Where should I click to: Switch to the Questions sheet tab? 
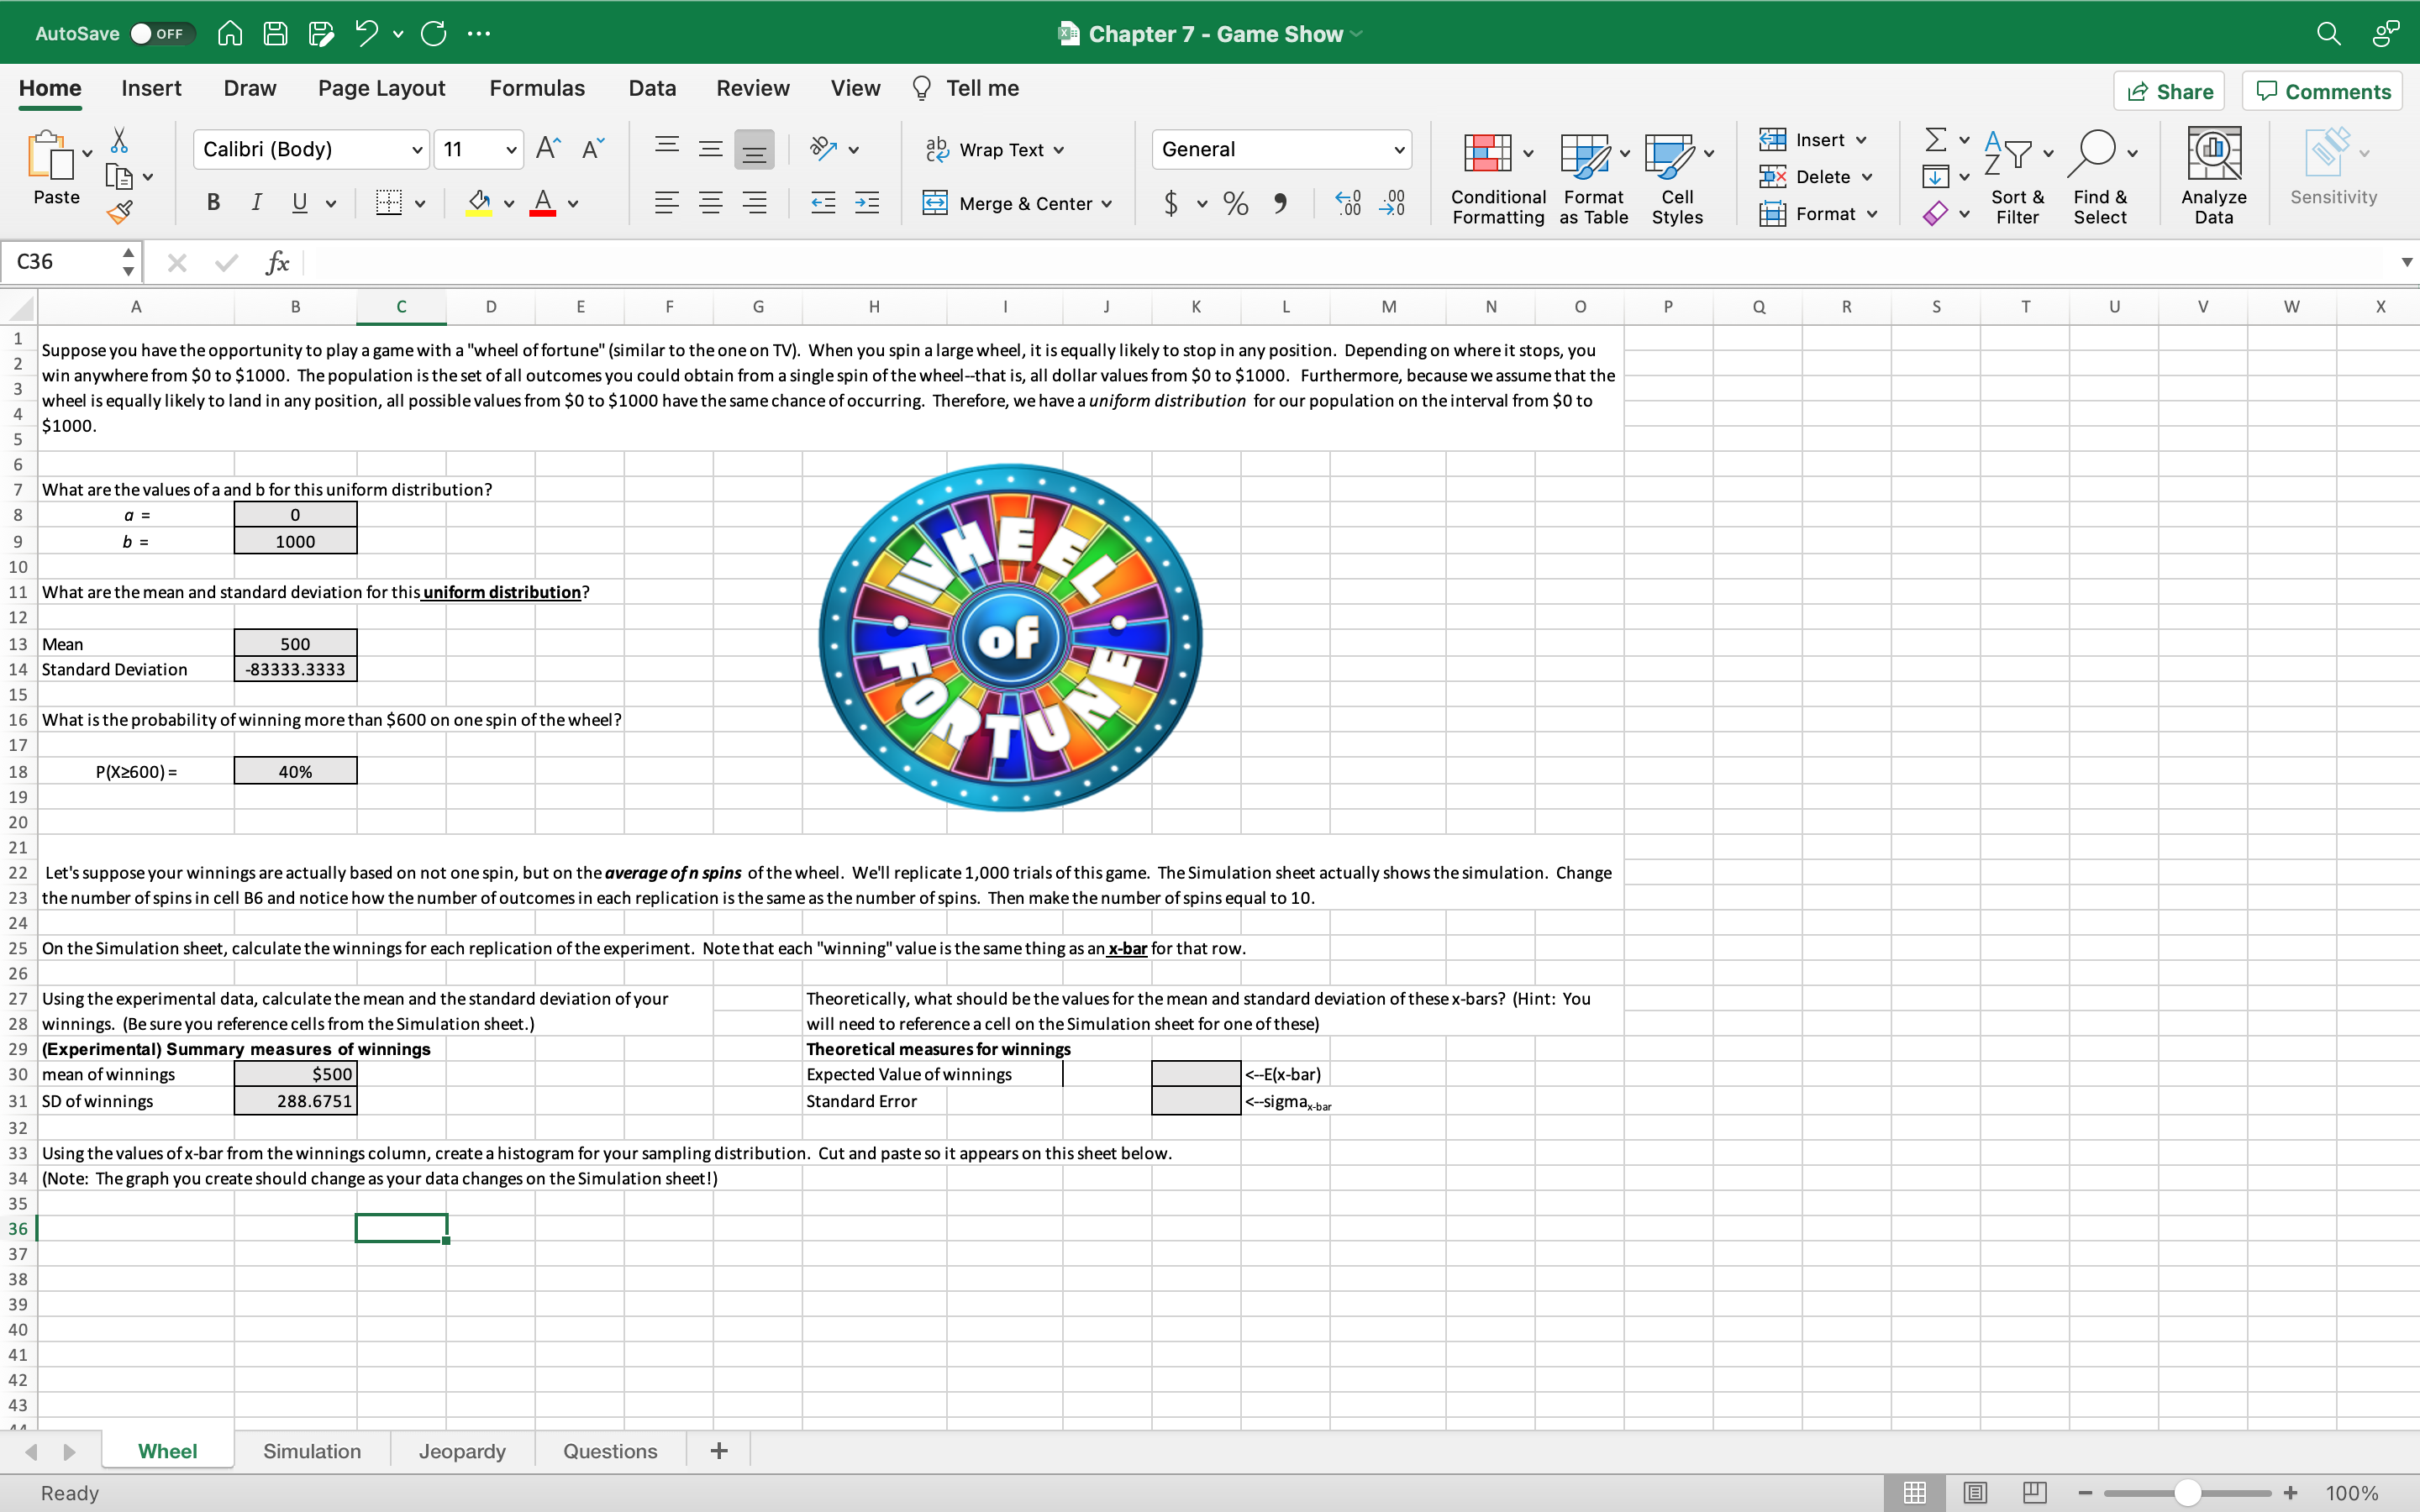tap(610, 1451)
